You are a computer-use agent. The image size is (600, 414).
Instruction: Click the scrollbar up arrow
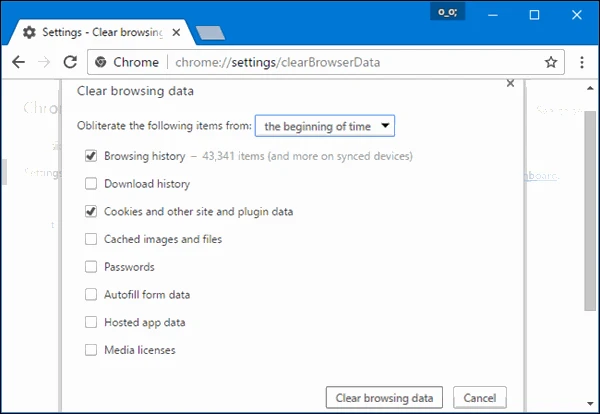(590, 88)
